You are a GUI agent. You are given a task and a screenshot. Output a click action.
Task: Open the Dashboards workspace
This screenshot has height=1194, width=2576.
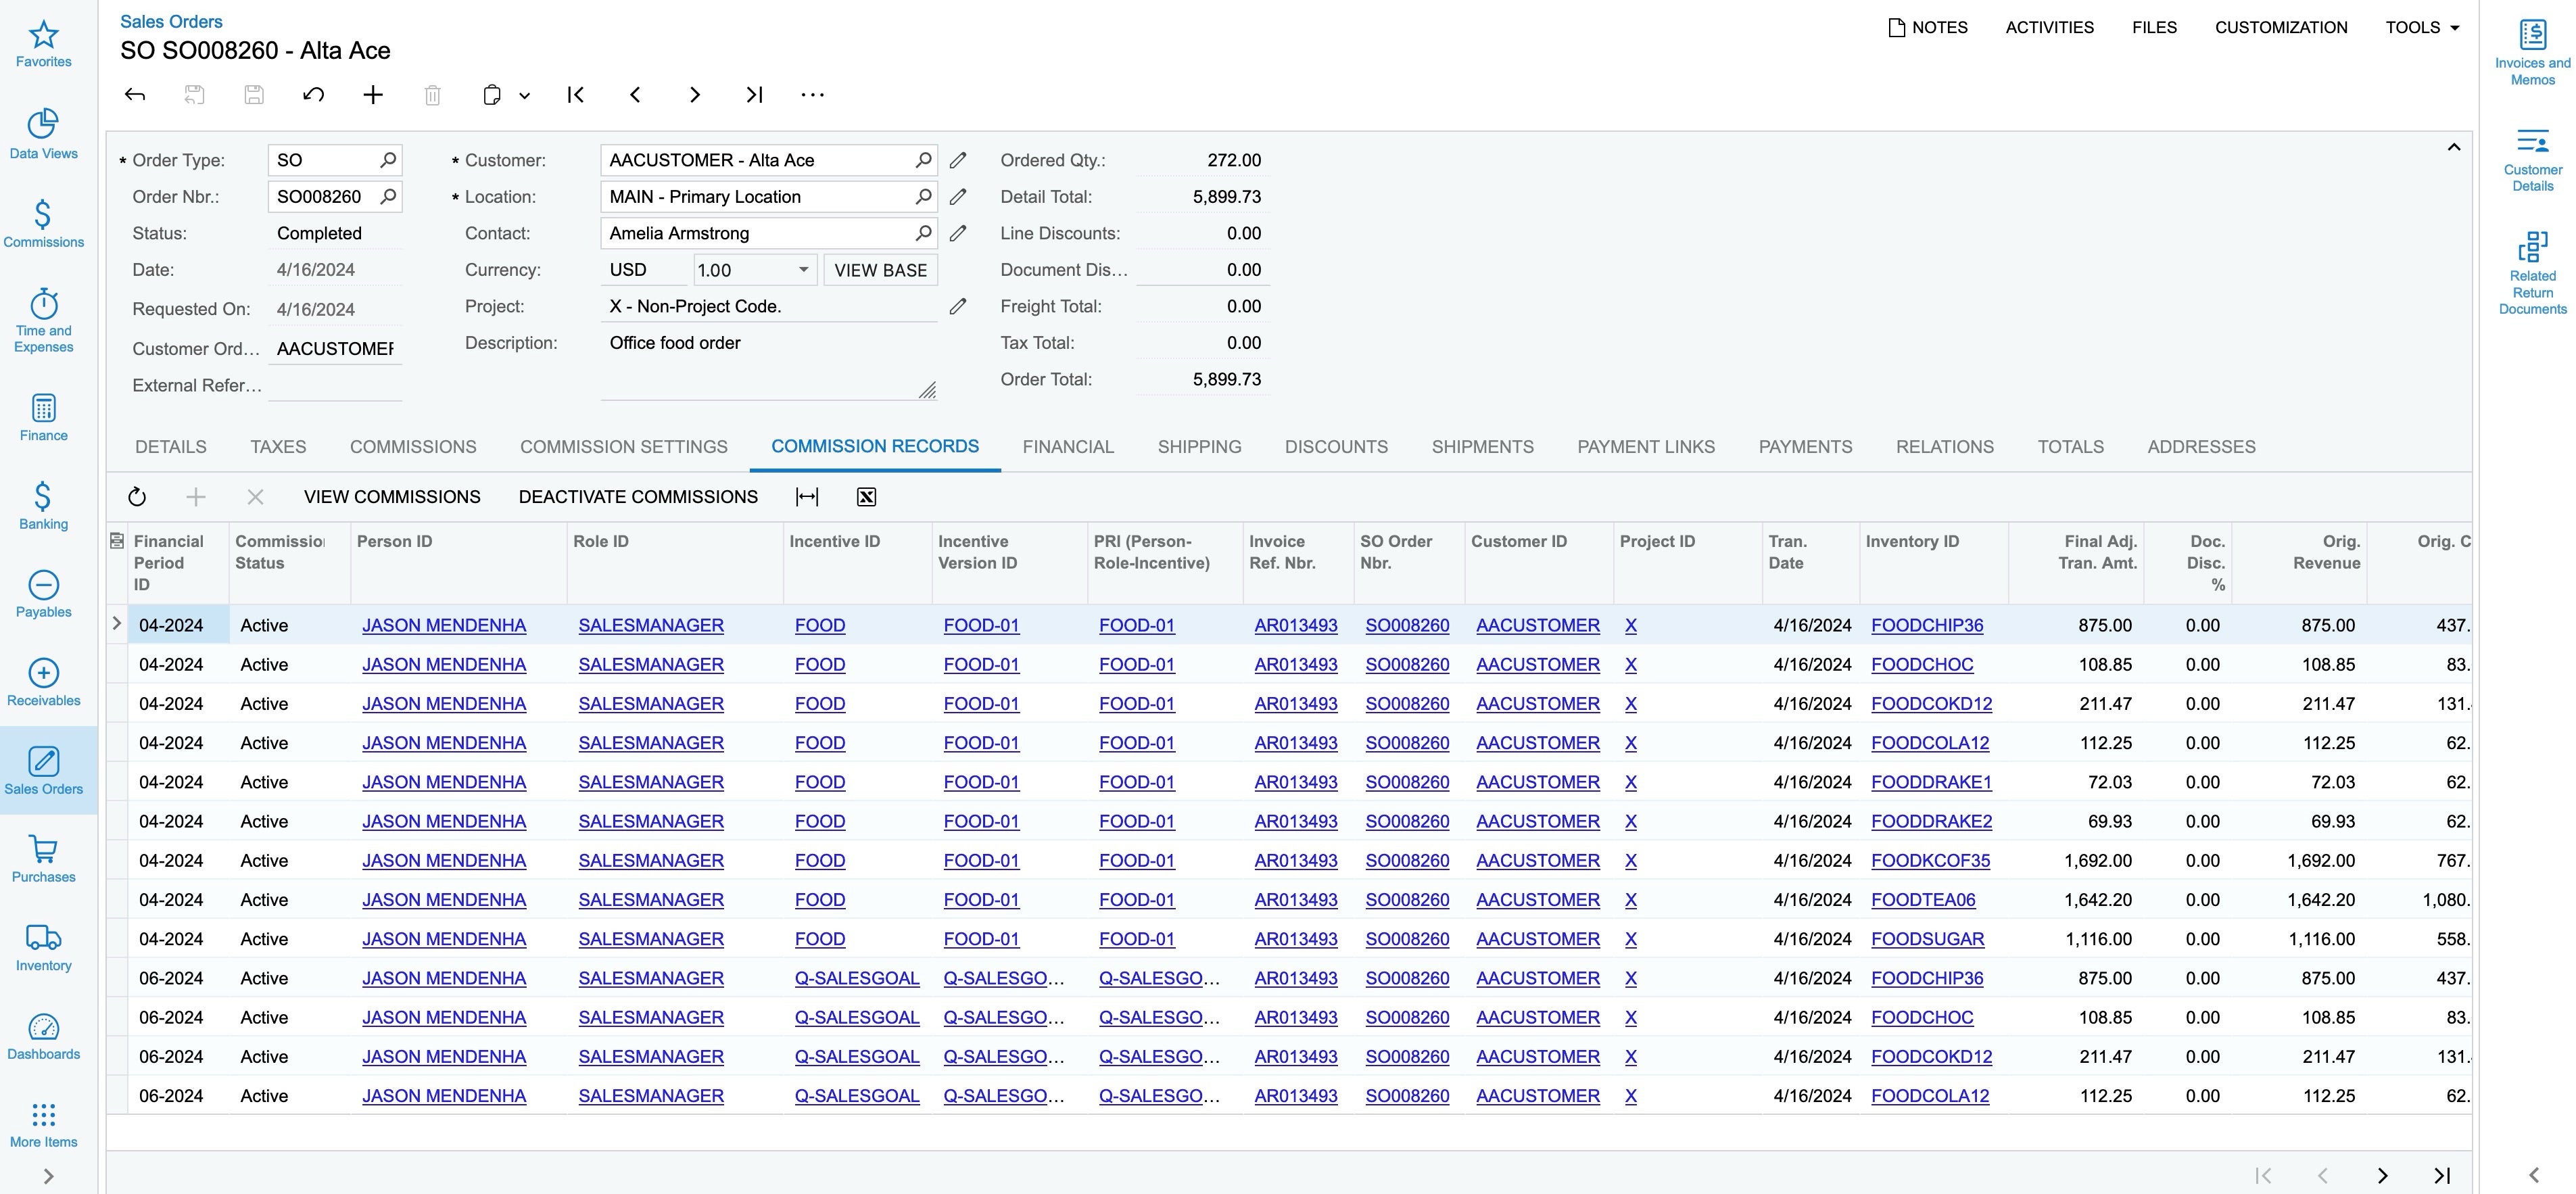pos(44,1035)
